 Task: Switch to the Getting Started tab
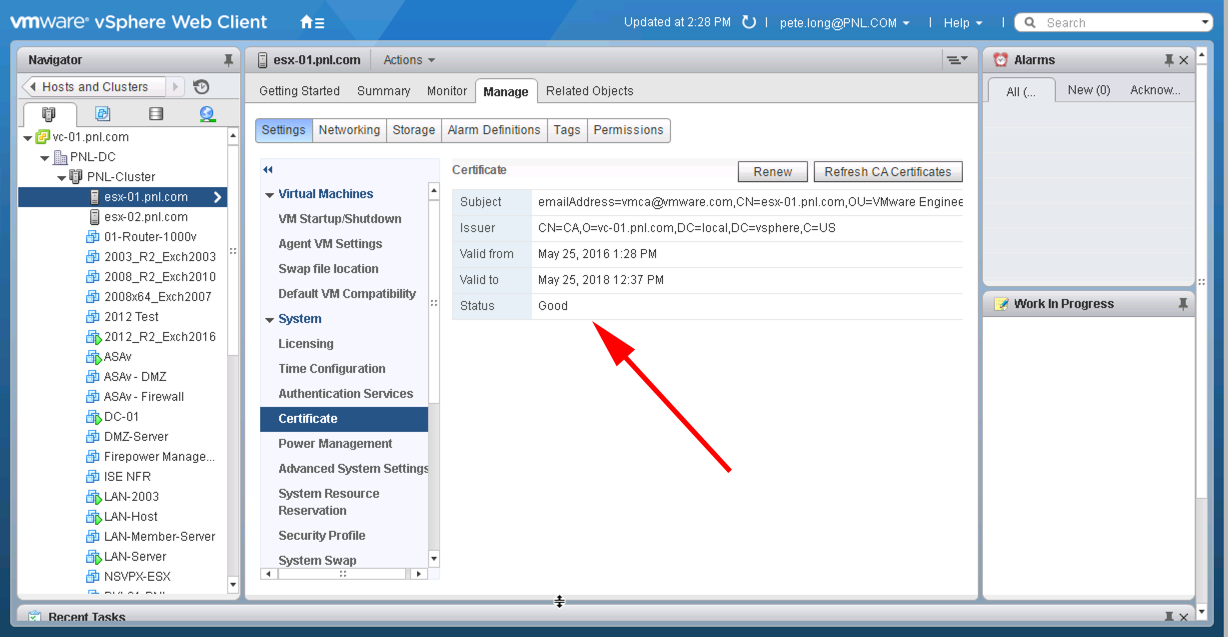300,91
